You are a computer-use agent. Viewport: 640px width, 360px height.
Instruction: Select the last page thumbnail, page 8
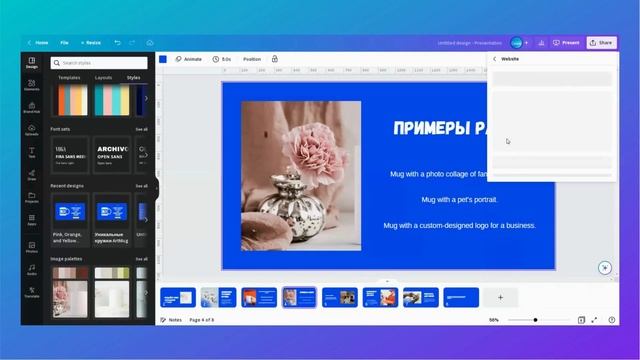461,297
